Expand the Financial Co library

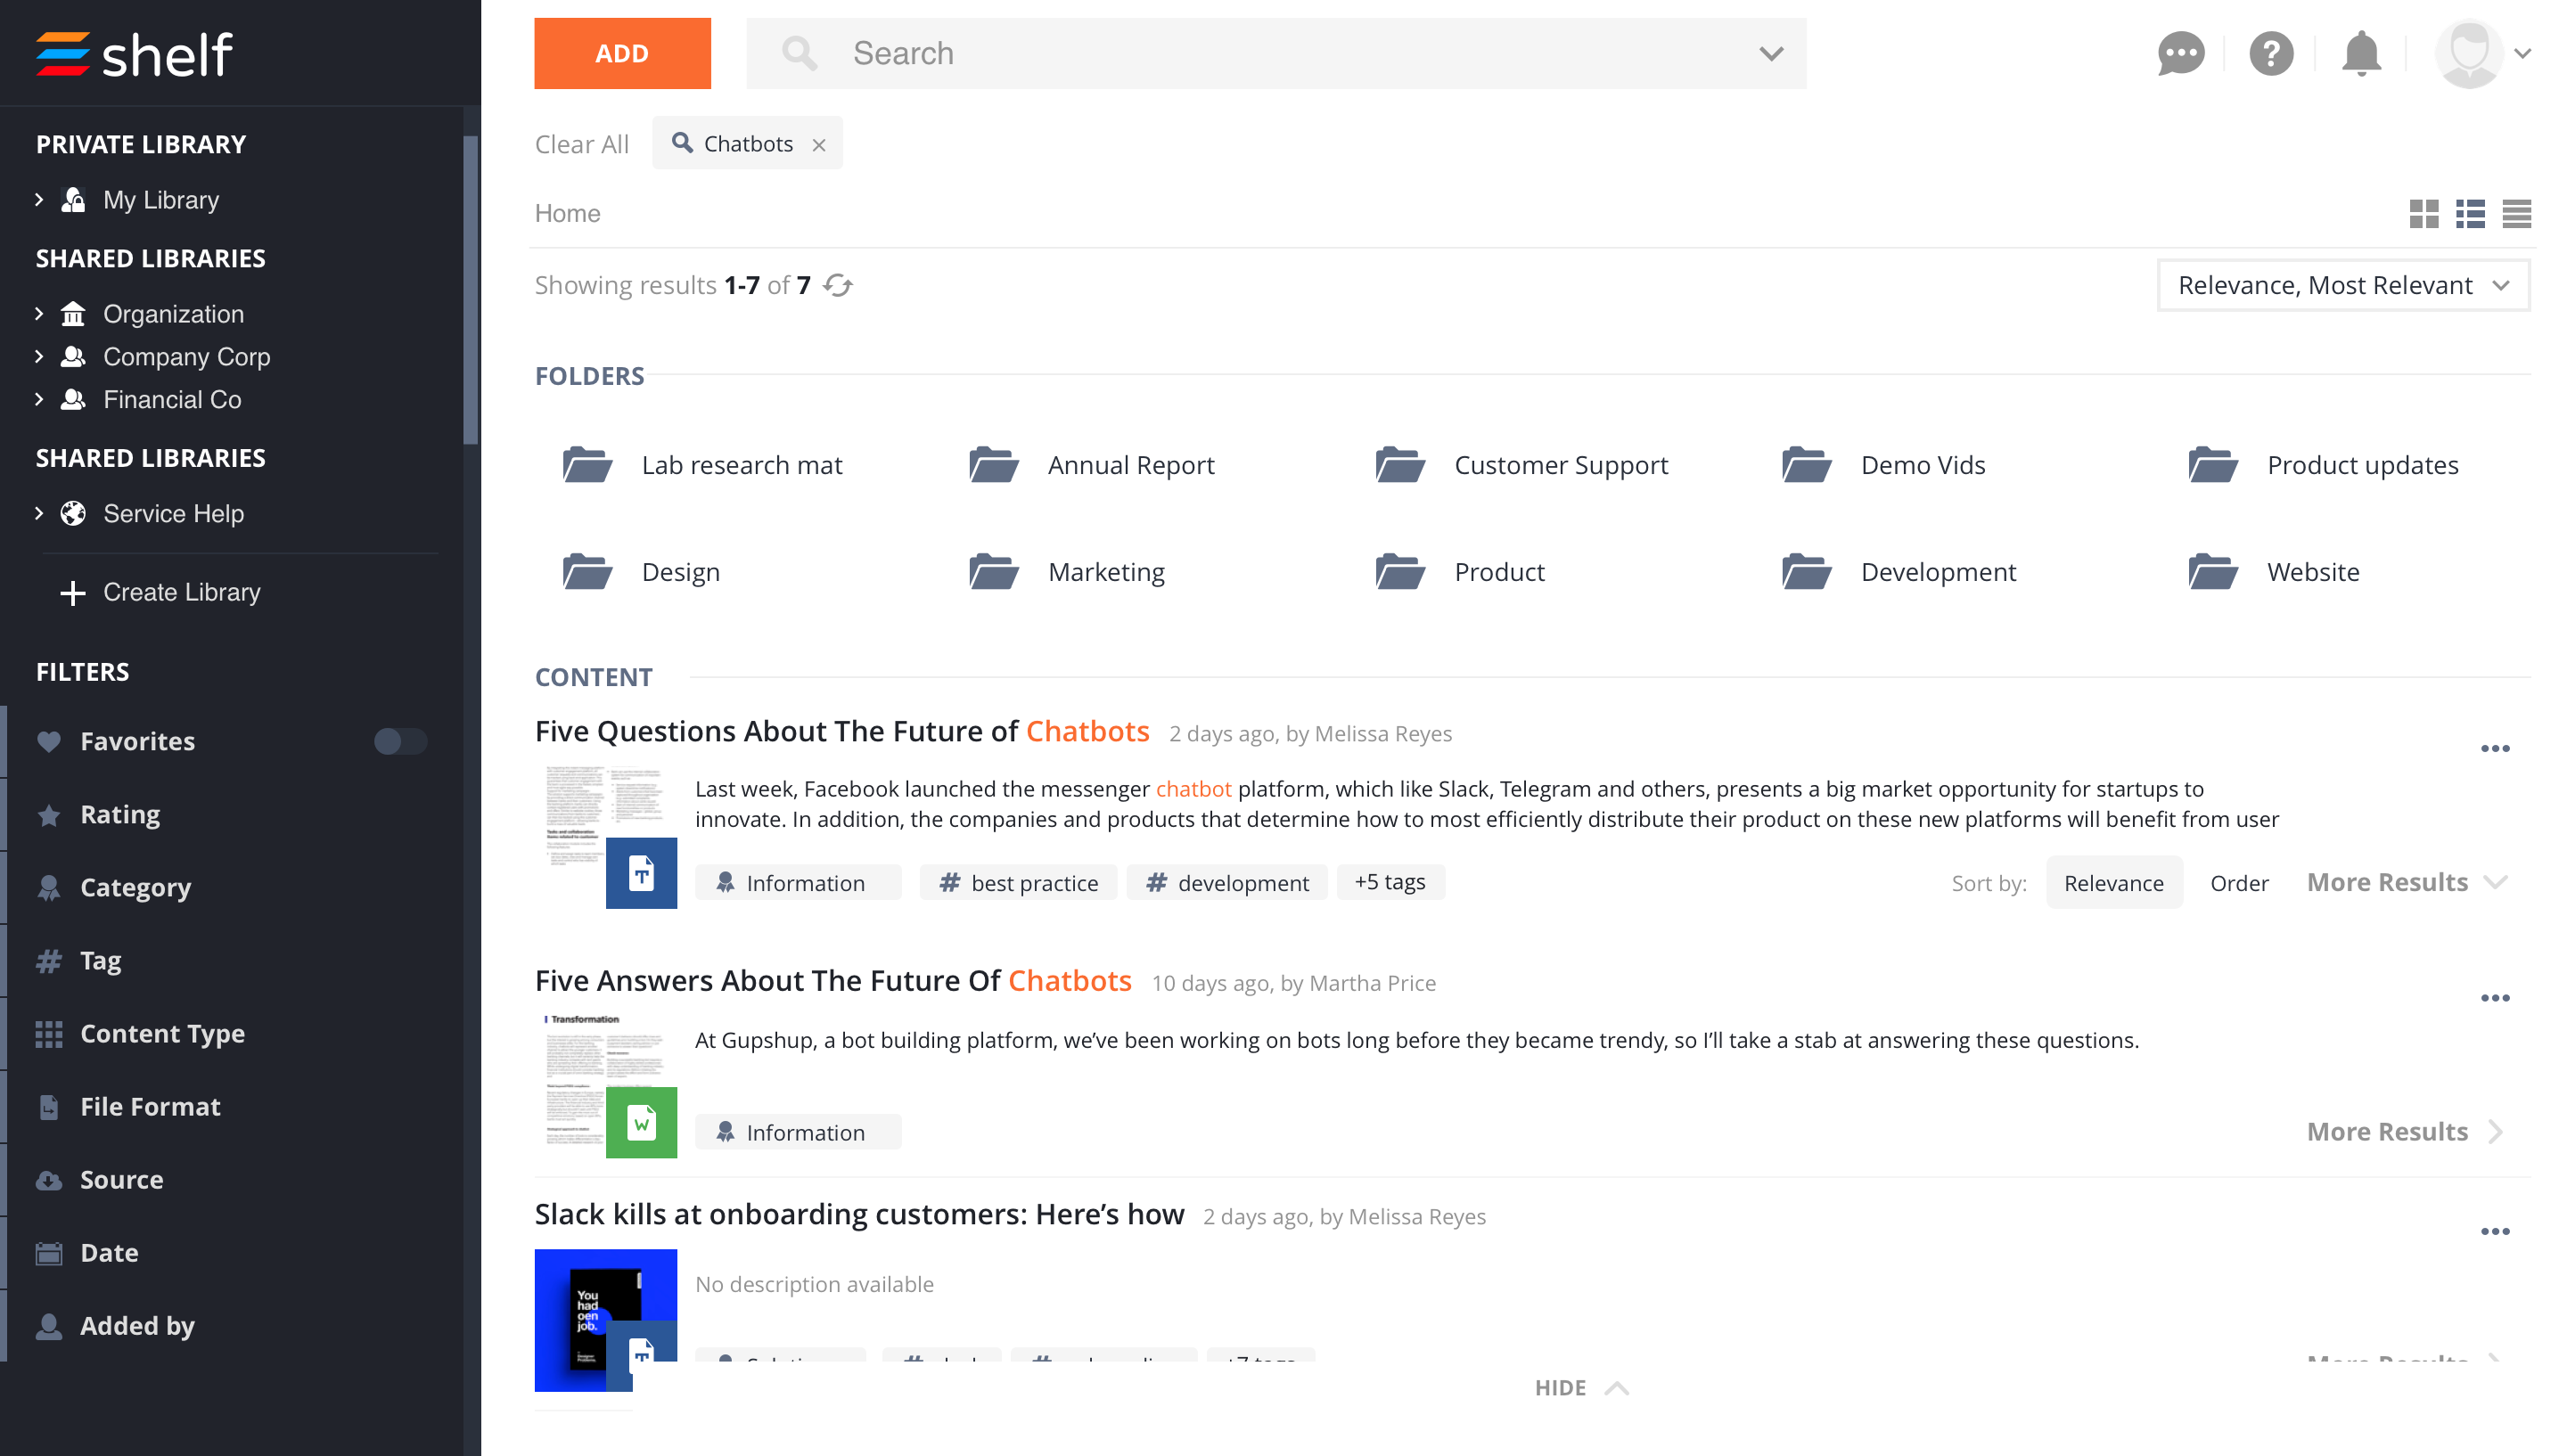tap(39, 399)
